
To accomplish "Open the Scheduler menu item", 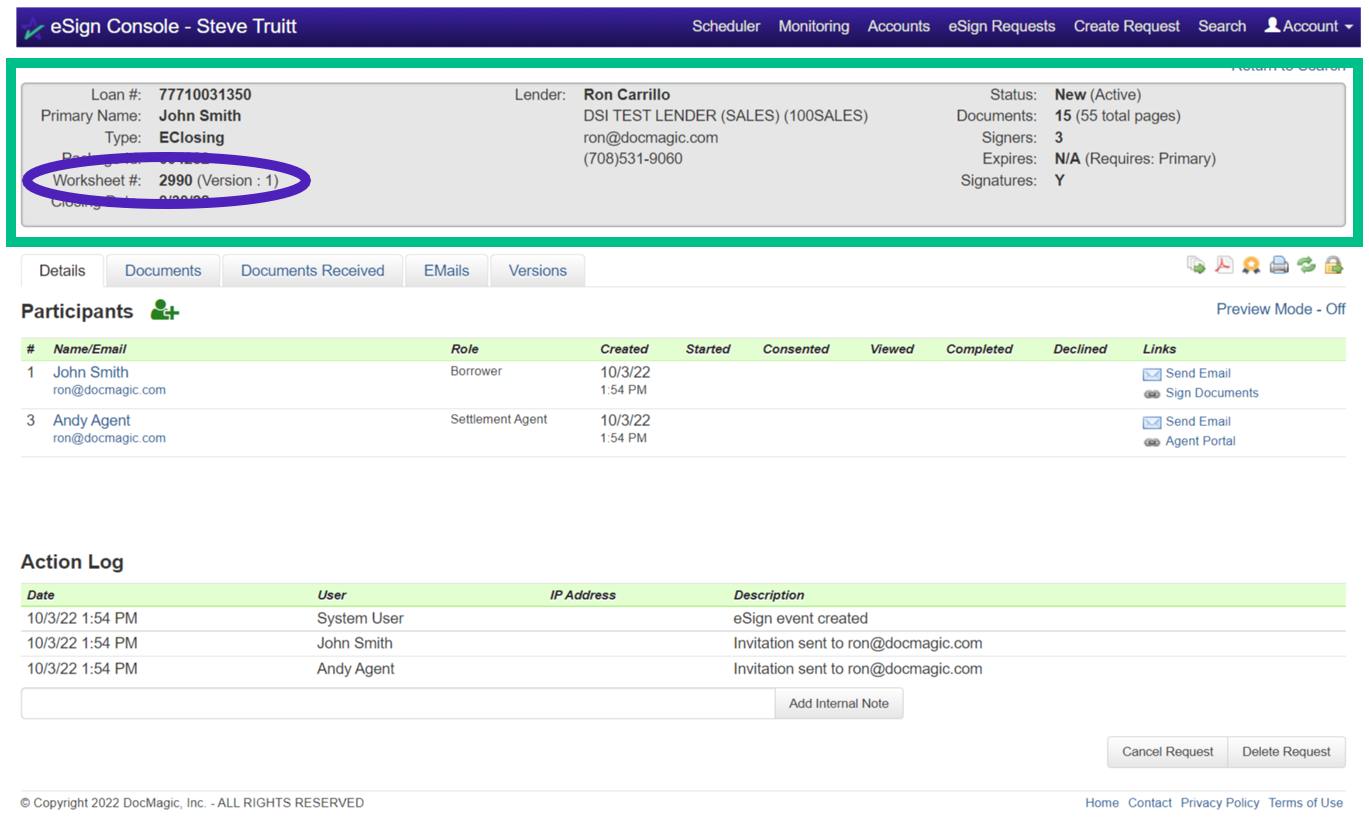I will pyautogui.click(x=726, y=26).
